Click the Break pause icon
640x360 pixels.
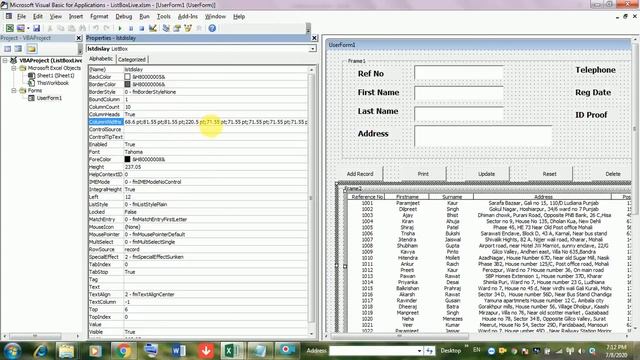[131, 28]
